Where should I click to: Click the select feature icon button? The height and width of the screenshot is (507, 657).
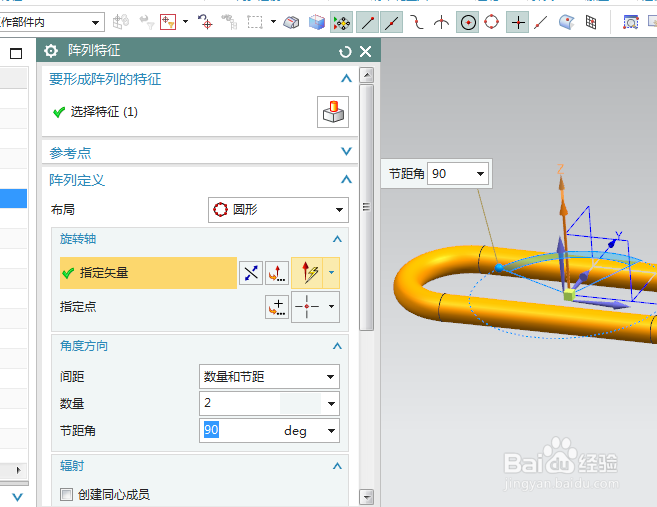(333, 112)
